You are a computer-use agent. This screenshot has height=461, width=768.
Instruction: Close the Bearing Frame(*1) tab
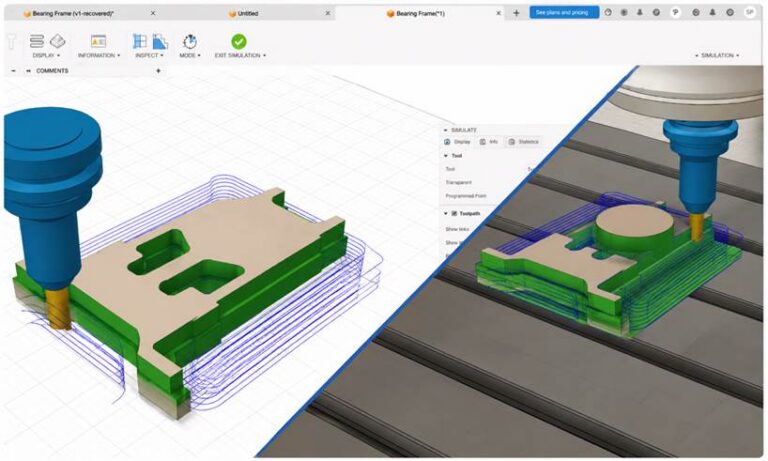point(498,13)
